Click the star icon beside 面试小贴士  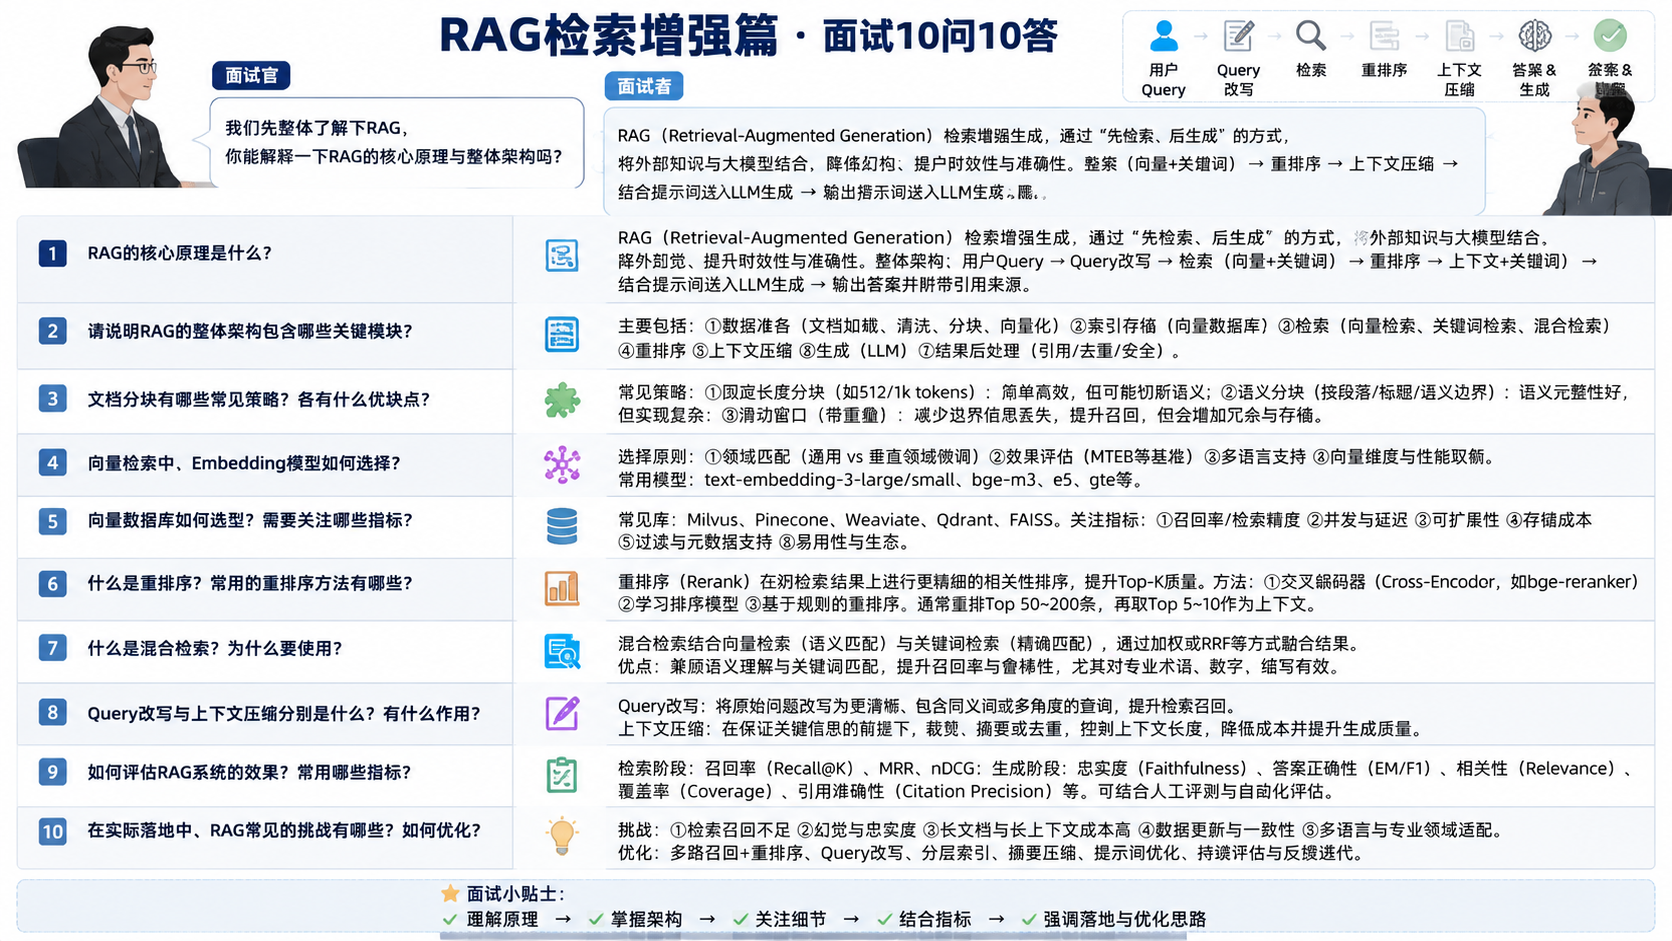pos(450,893)
